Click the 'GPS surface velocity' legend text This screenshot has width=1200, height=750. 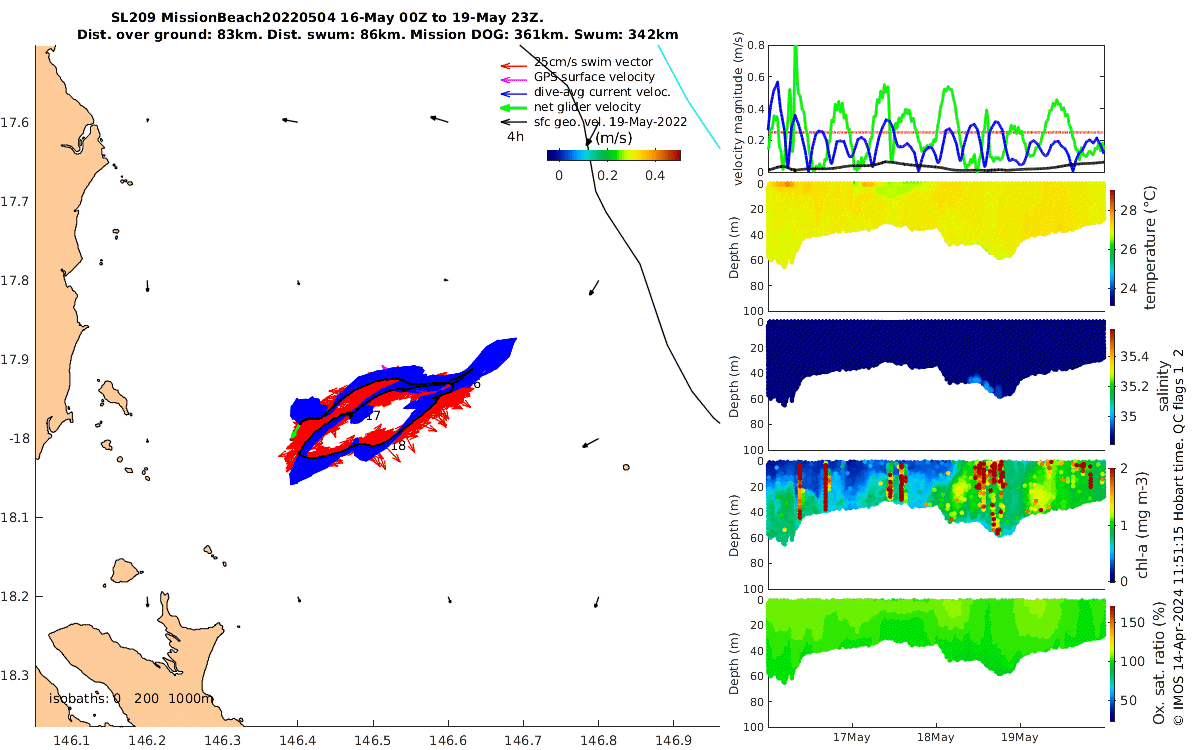tap(594, 77)
